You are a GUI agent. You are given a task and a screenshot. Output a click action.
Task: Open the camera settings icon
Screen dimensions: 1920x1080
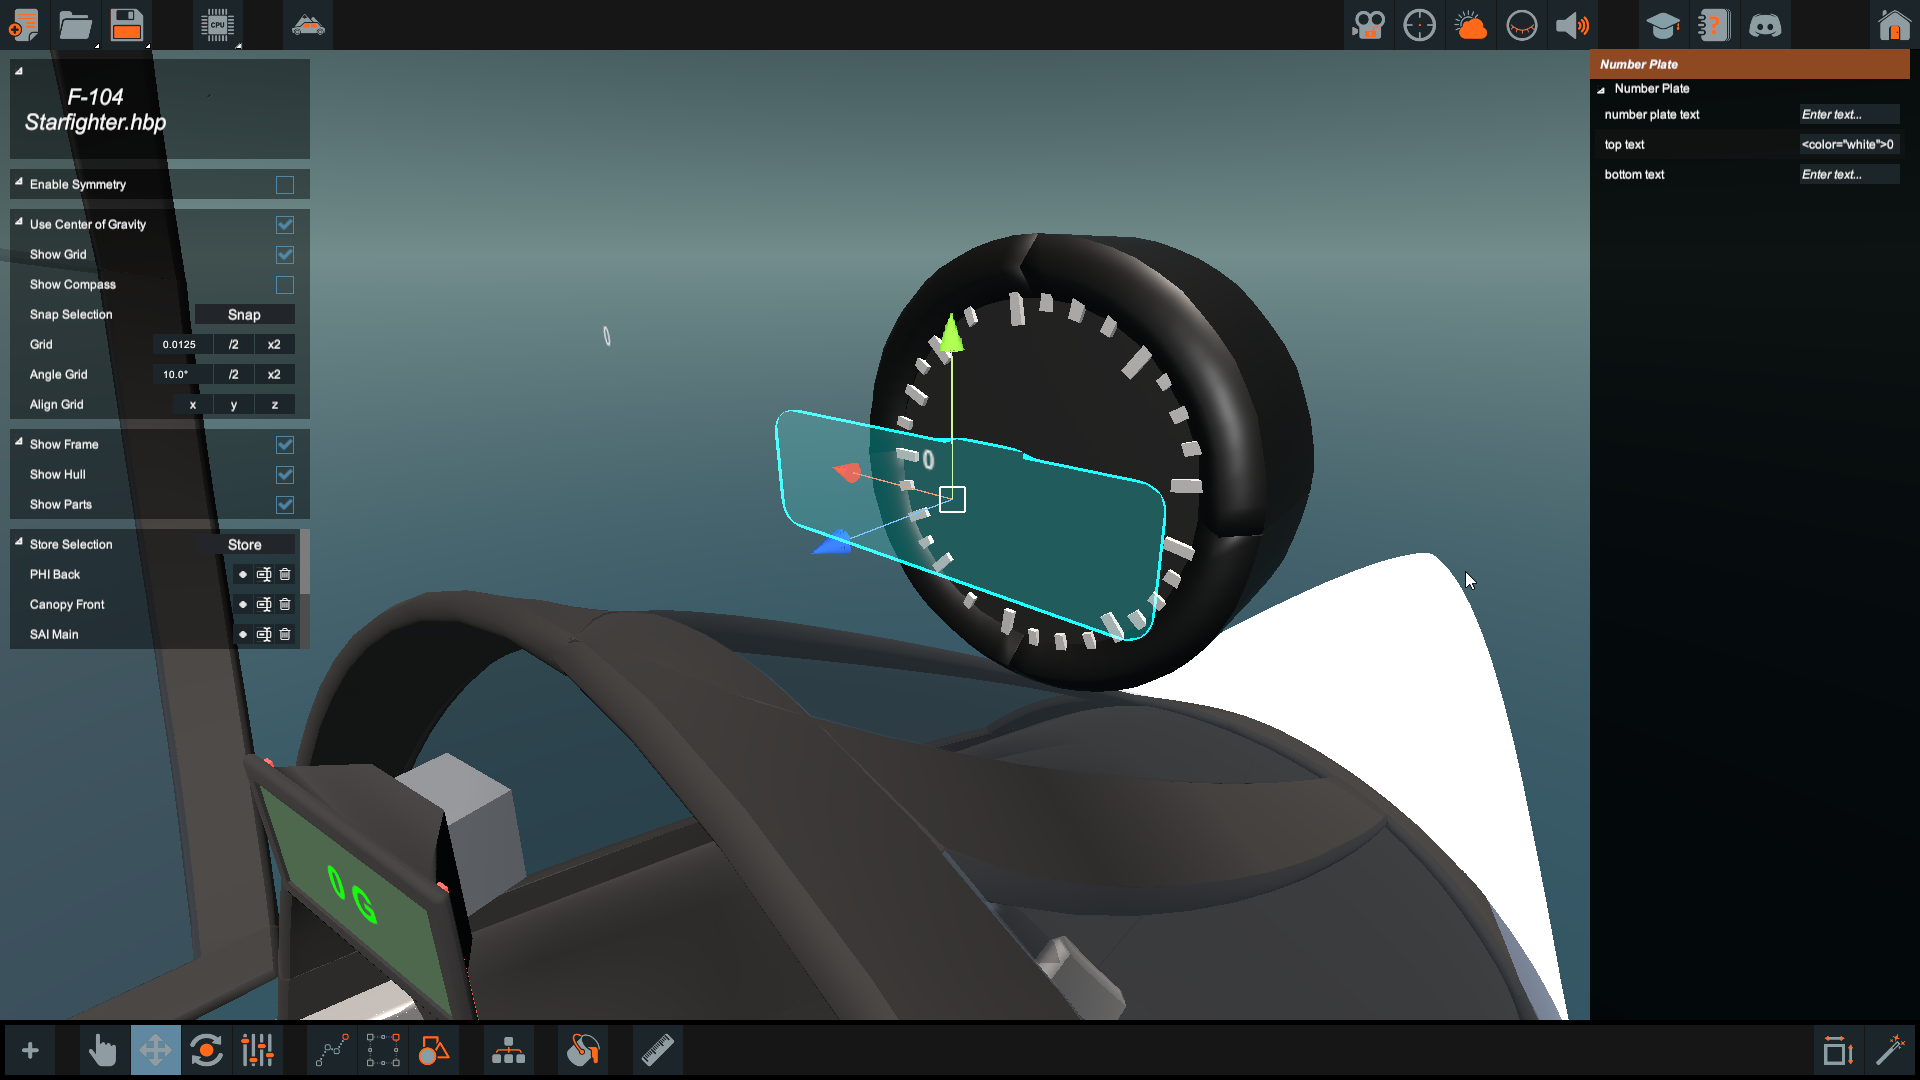[x=1367, y=25]
